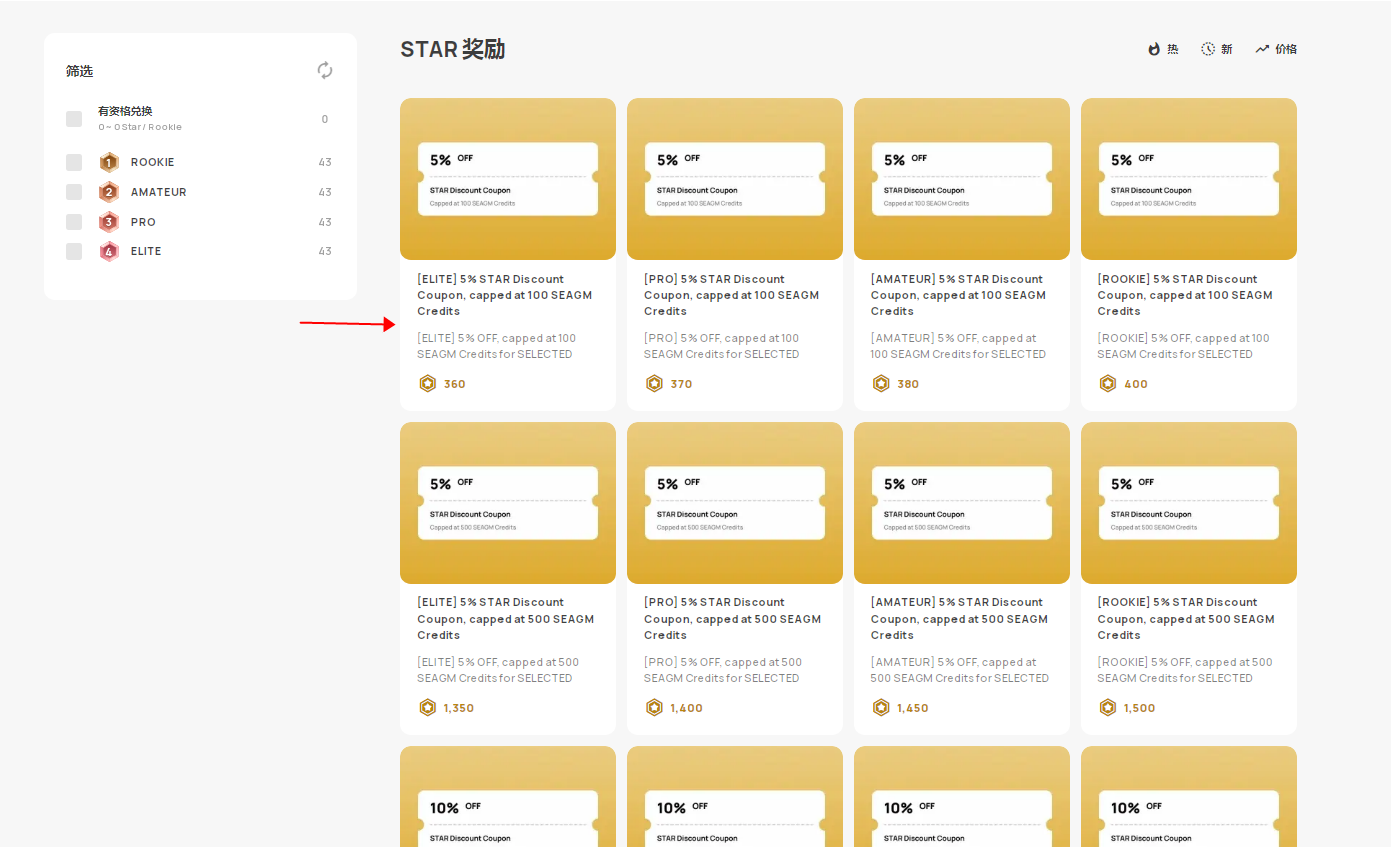Image resolution: width=1391 pixels, height=847 pixels.
Task: Click the ELITE filter label text
Action: click(x=146, y=251)
